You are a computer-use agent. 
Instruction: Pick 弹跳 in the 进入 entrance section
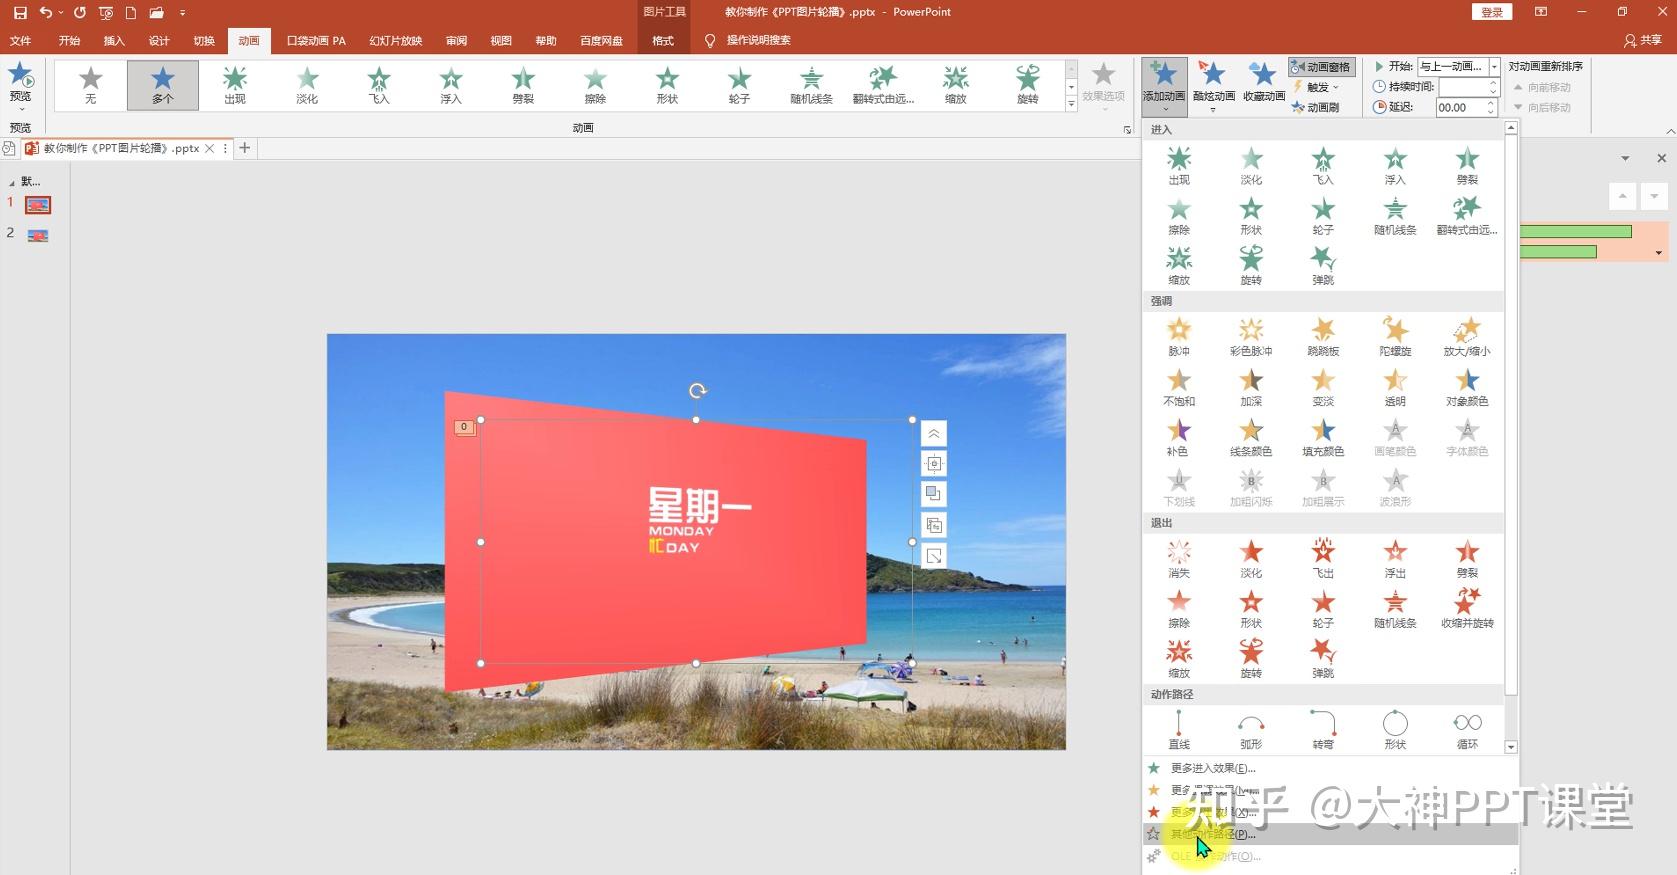1323,266
